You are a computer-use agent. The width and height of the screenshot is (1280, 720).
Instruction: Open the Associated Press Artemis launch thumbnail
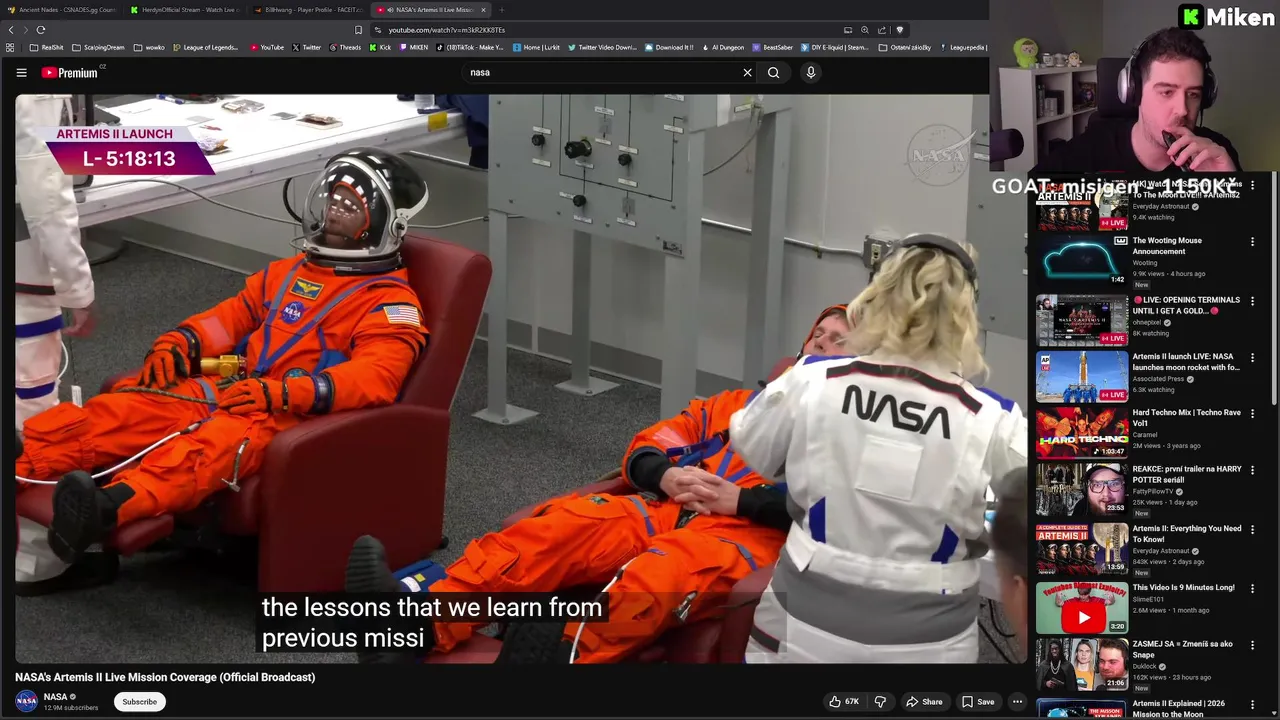click(1082, 376)
